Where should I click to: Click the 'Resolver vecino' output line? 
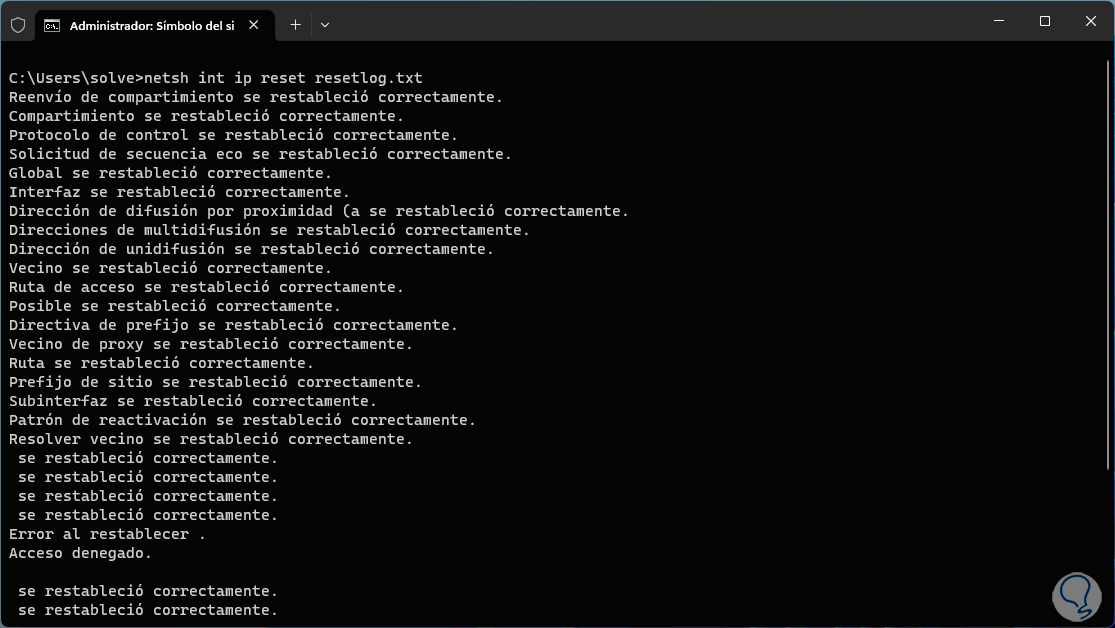210,439
